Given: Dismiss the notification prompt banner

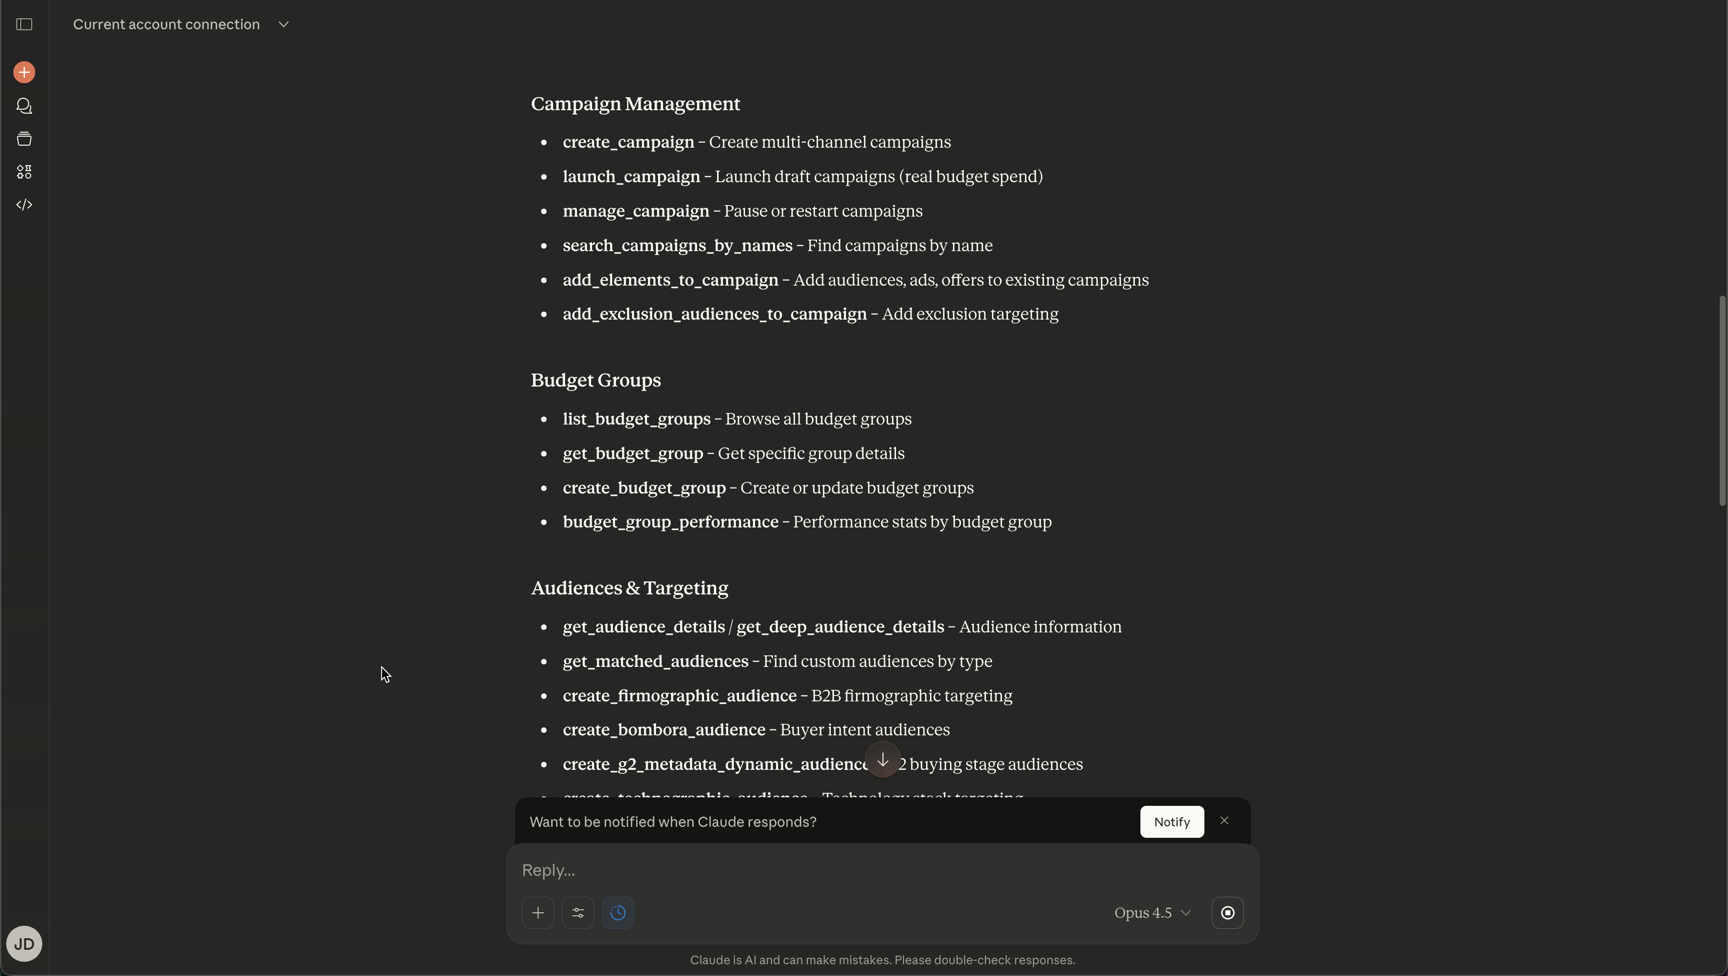Looking at the screenshot, I should [x=1224, y=821].
